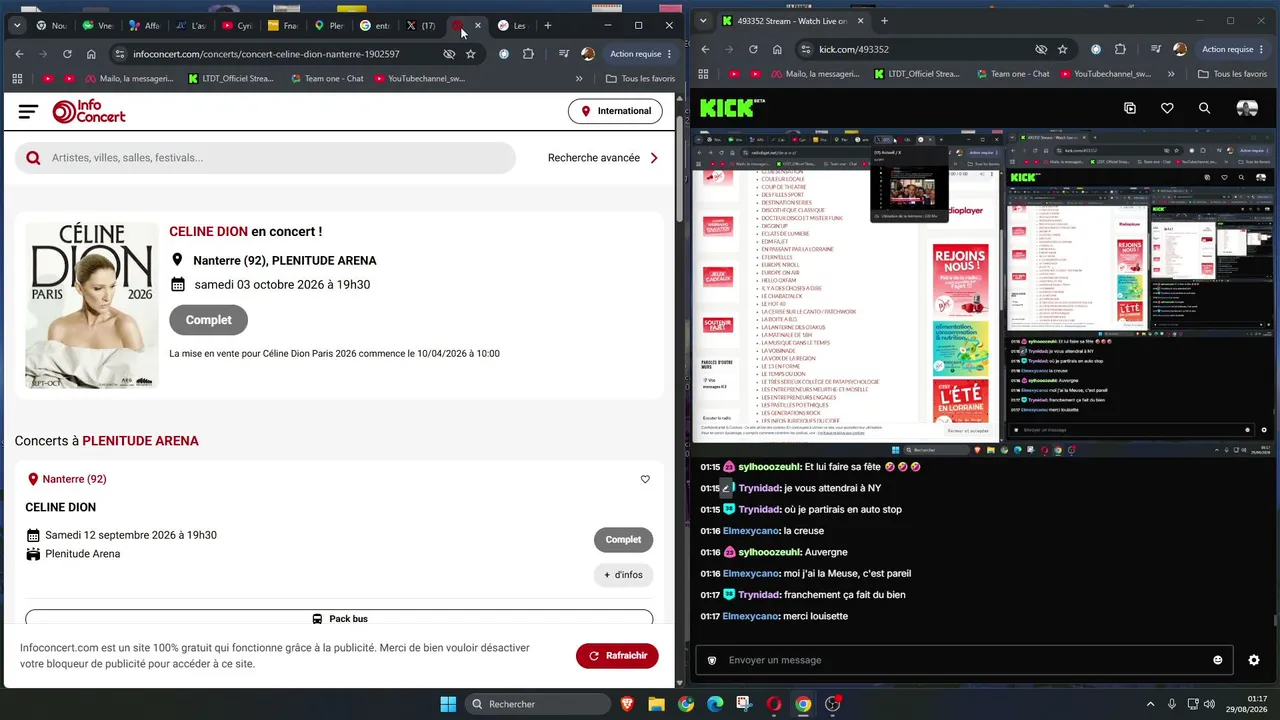Open Microsoft Edge from the taskbar
This screenshot has height=720, width=1280.
[715, 704]
